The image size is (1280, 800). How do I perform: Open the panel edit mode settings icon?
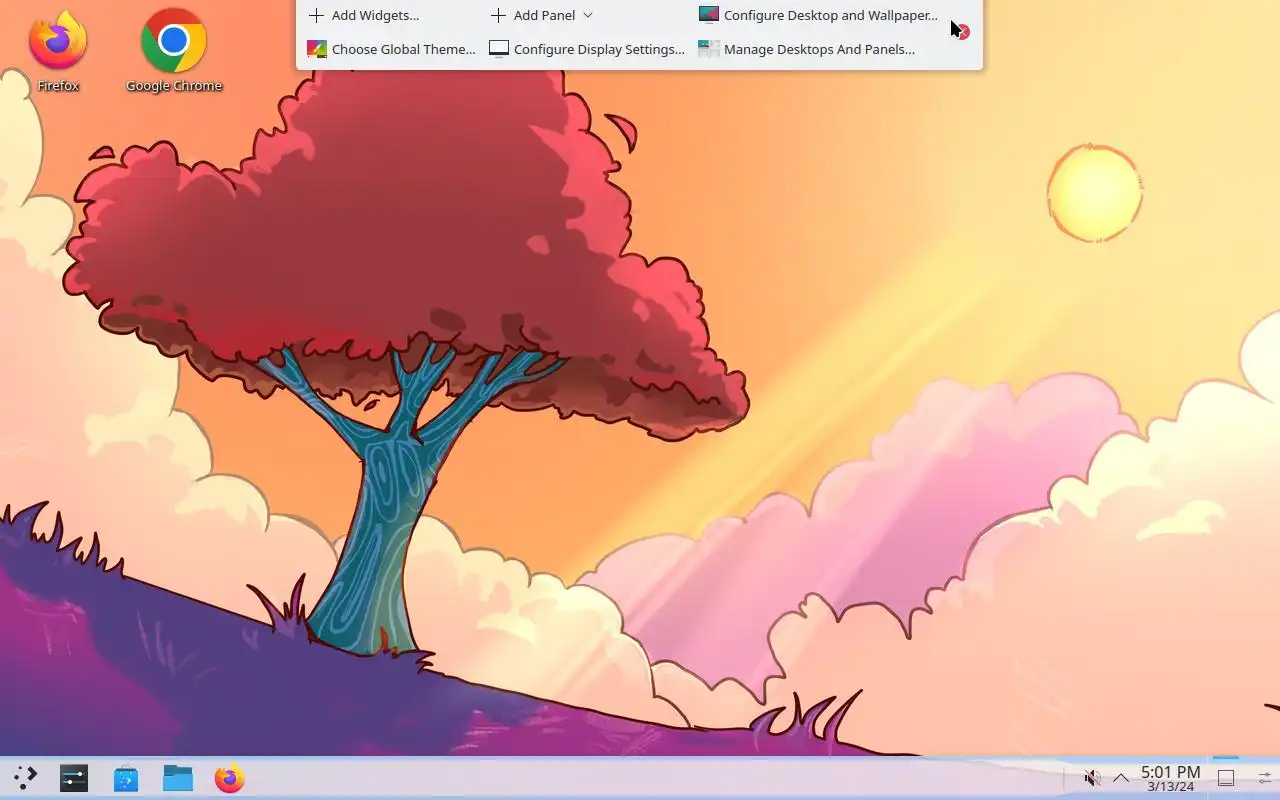(x=1265, y=778)
